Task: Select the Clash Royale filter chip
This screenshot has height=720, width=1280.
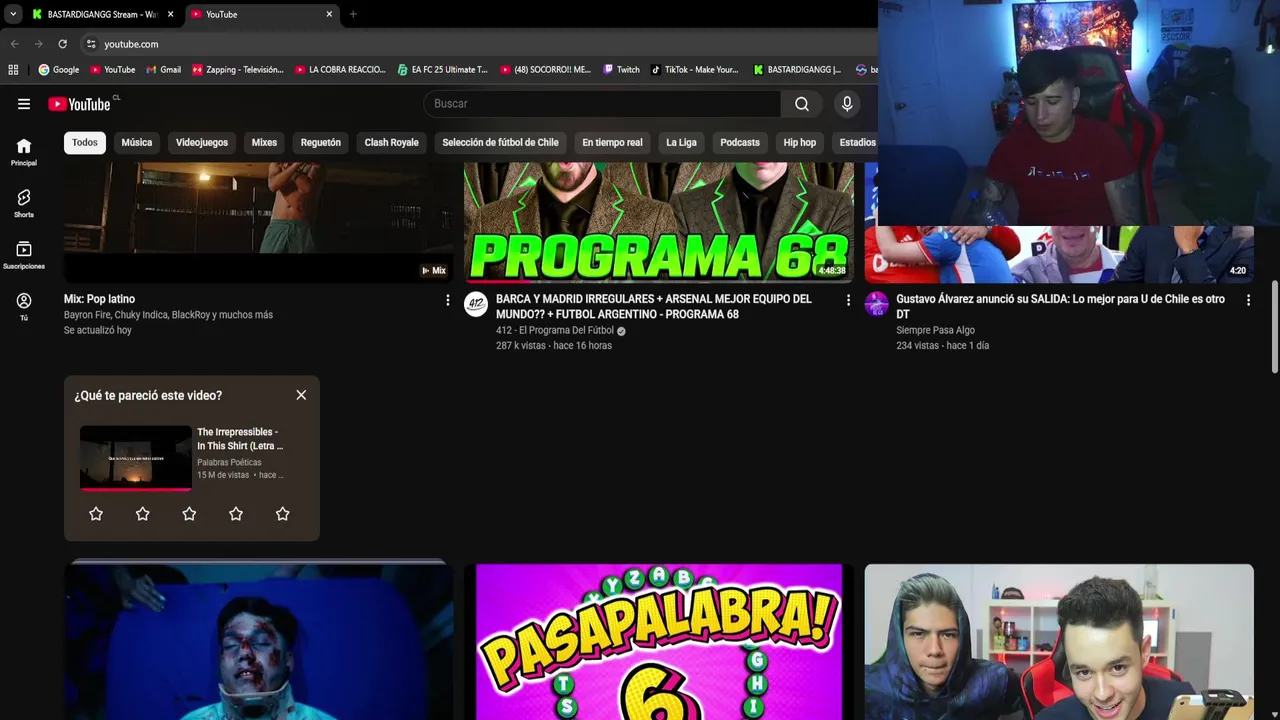Action: pos(392,142)
